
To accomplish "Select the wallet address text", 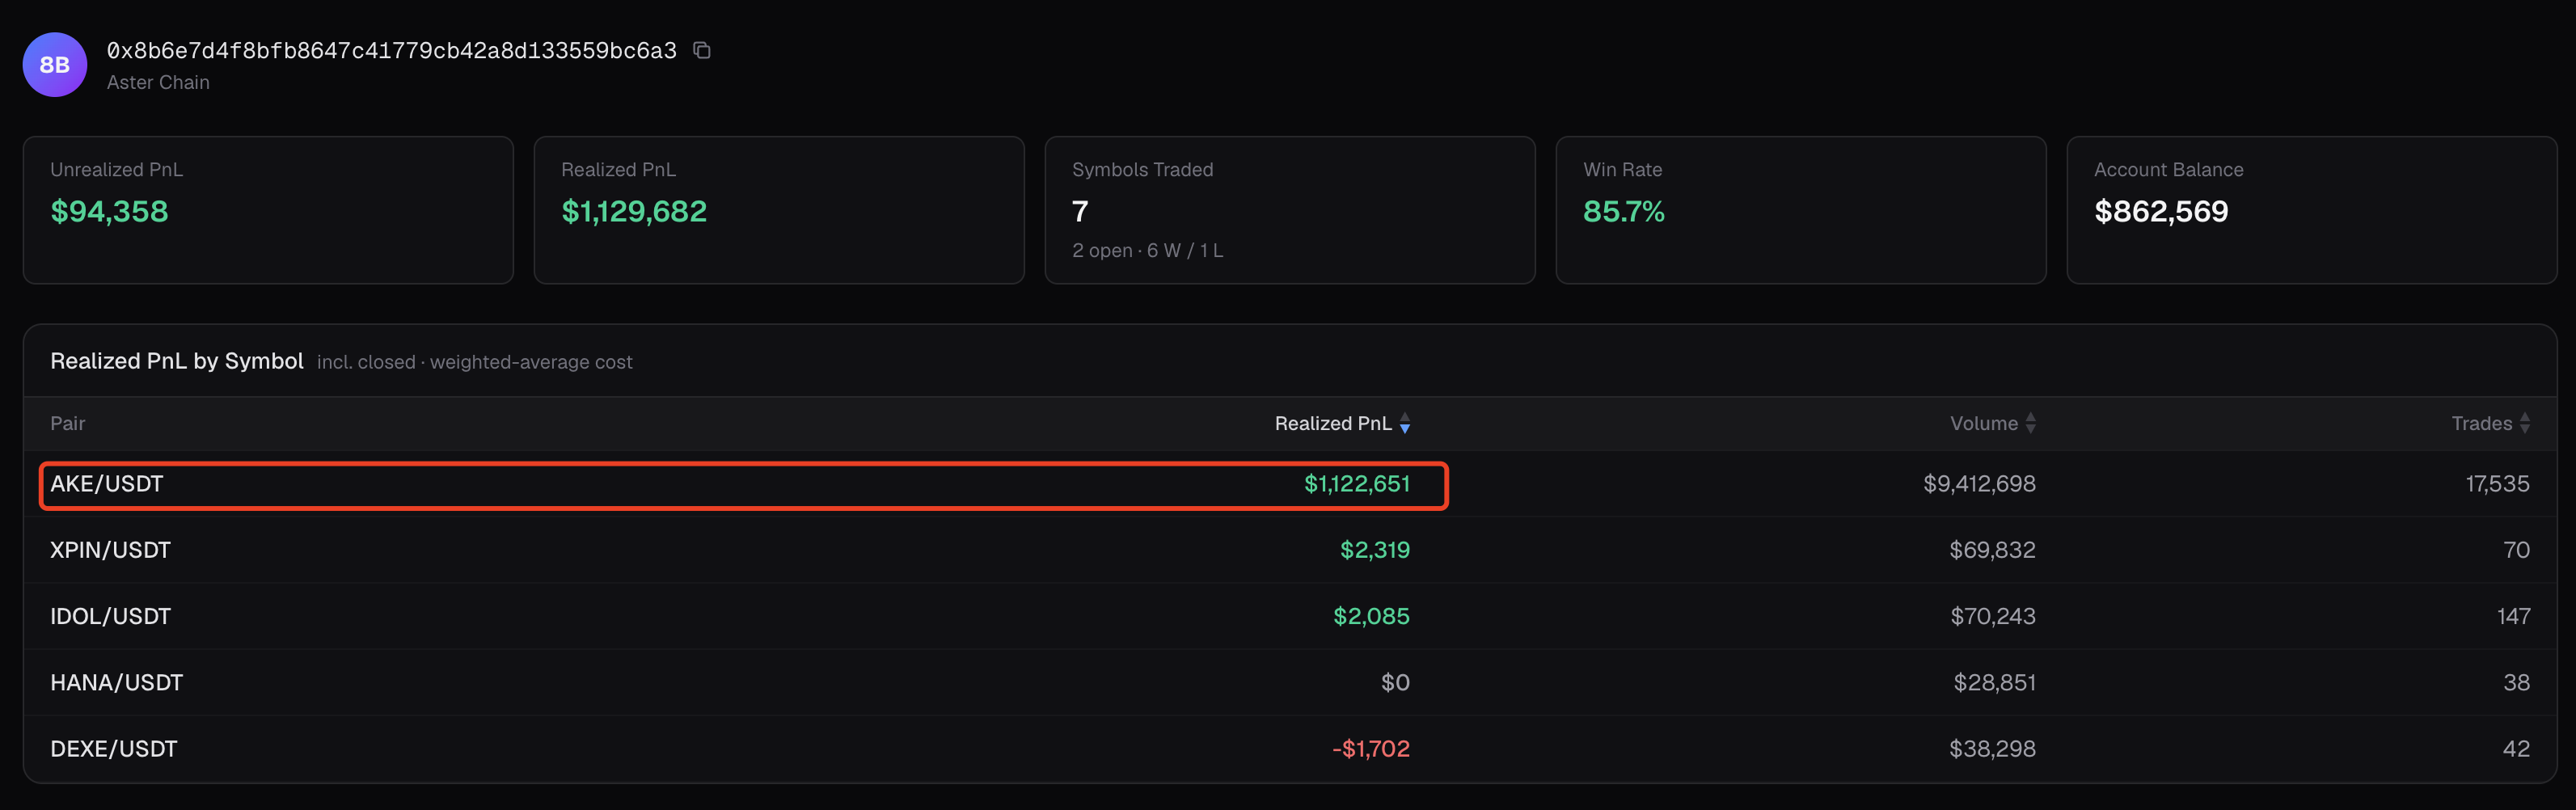I will [392, 50].
